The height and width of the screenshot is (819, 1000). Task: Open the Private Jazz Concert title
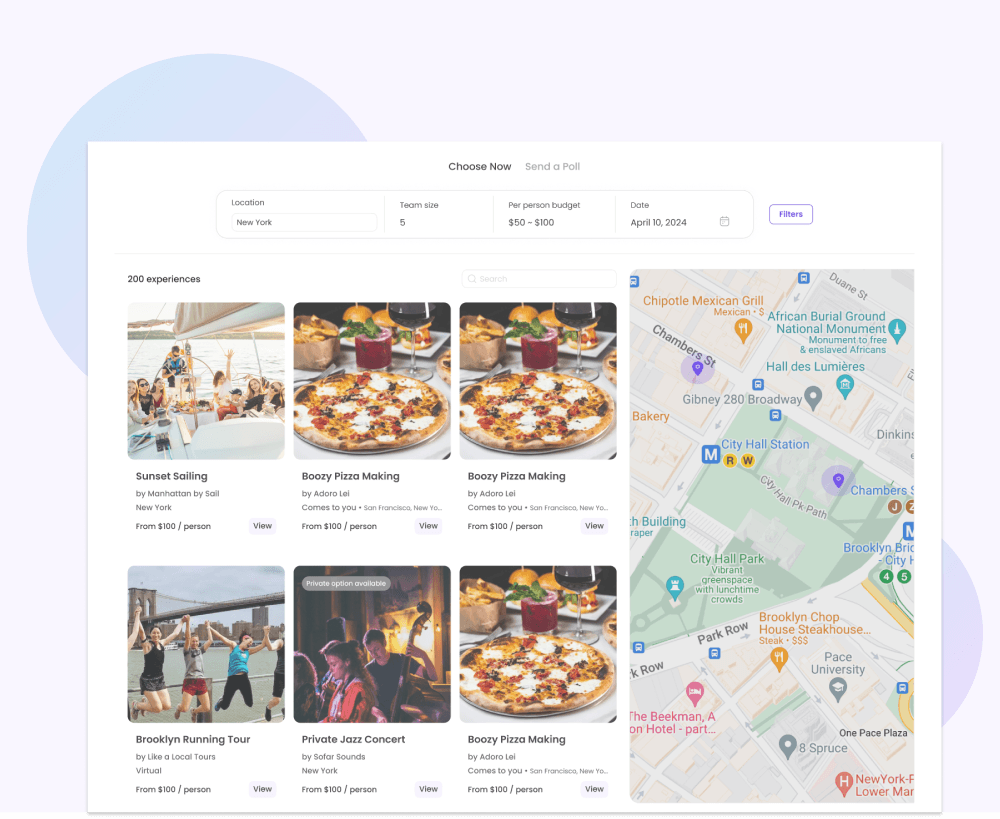pyautogui.click(x=353, y=739)
